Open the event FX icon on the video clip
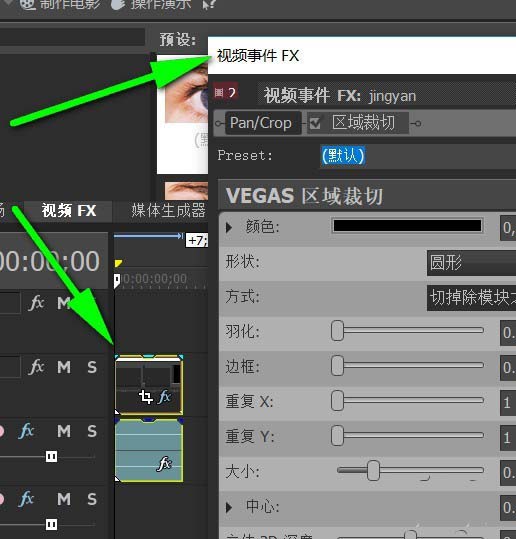516x539 pixels. point(165,397)
